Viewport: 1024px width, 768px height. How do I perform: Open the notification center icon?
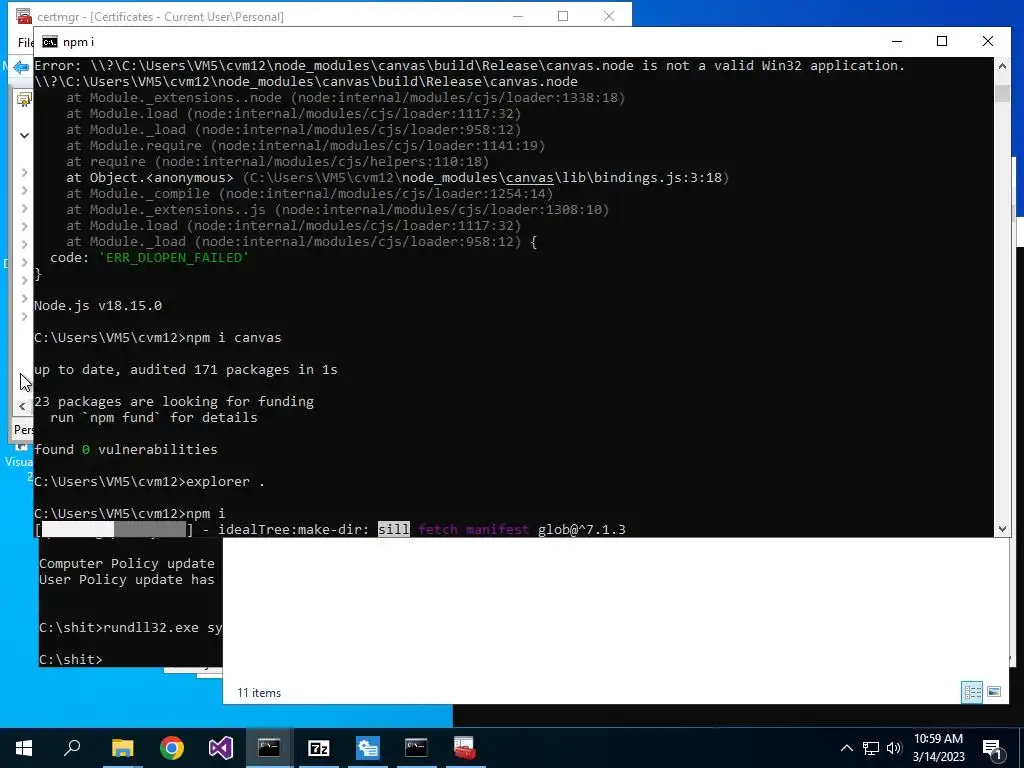tap(992, 750)
